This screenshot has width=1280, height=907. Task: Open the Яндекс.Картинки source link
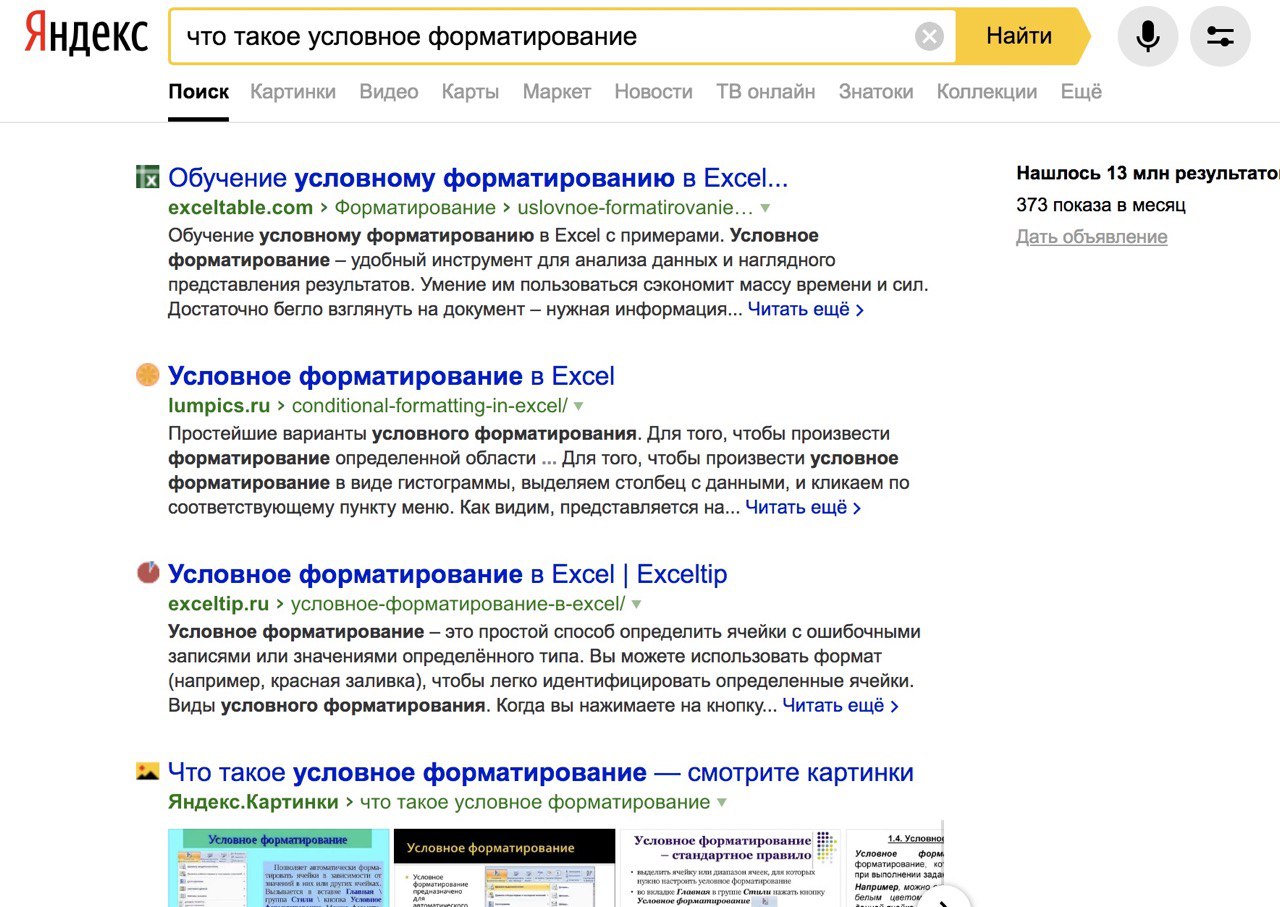[253, 802]
